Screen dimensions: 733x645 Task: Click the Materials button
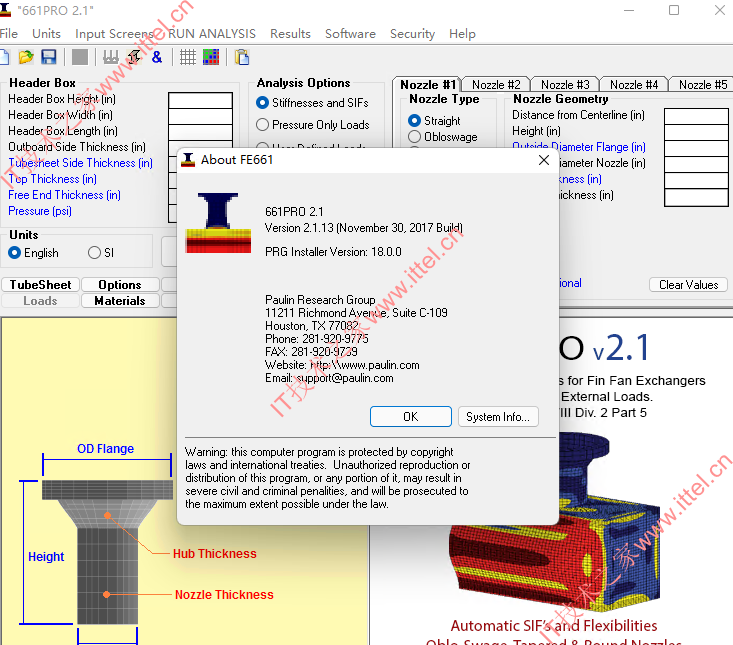tap(120, 301)
